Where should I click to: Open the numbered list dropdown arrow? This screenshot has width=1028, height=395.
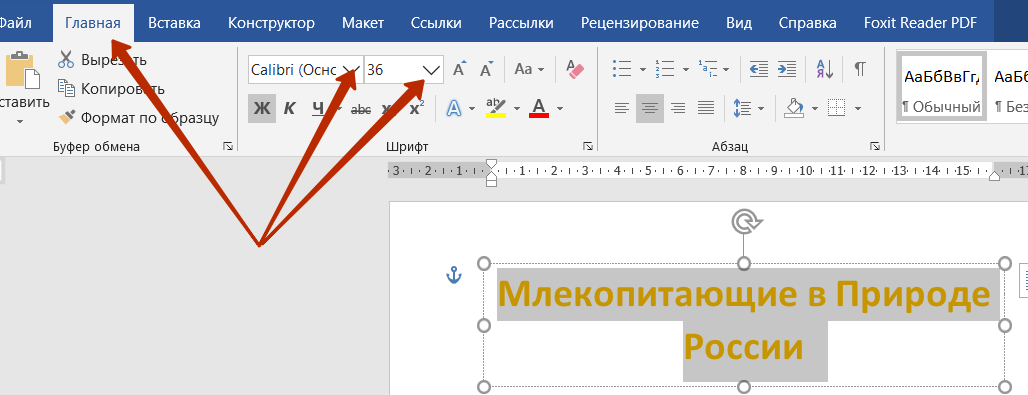pyautogui.click(x=686, y=69)
